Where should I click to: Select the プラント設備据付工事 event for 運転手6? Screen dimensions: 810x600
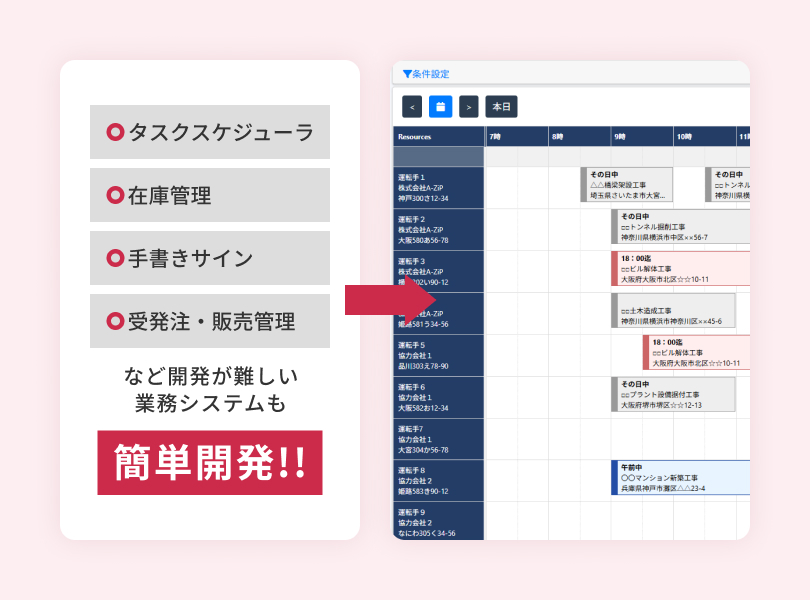click(x=675, y=393)
